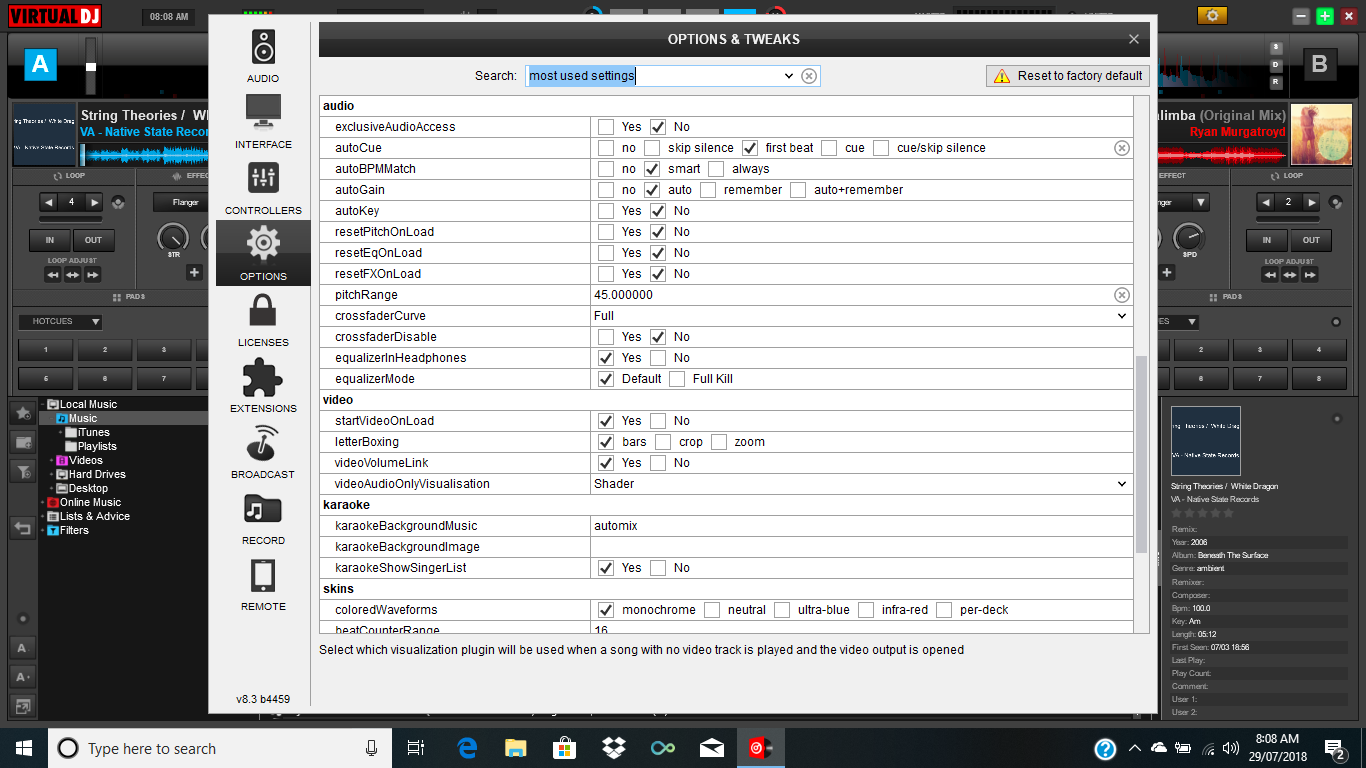
Task: Set videoVolumeLink to No
Action: [658, 463]
